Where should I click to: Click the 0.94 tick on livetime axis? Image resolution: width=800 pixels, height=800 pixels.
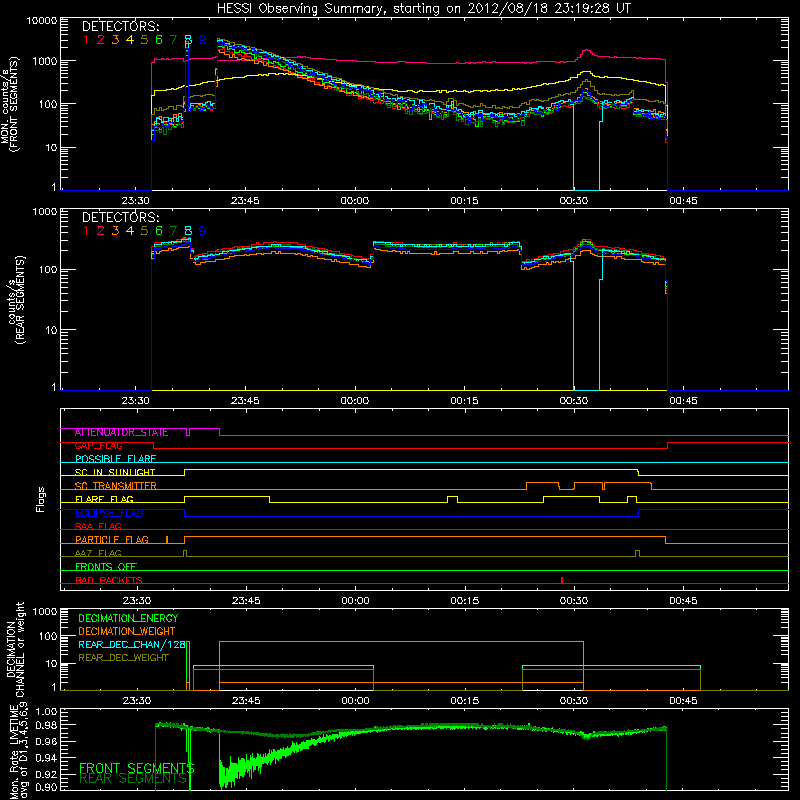coord(45,758)
